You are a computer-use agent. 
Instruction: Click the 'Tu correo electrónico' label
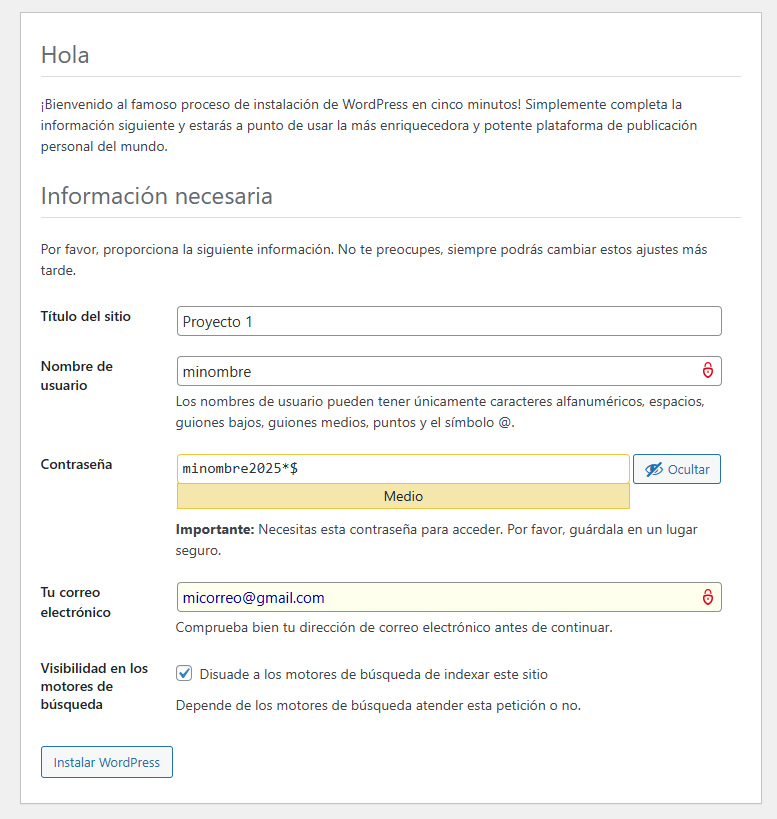click(x=76, y=602)
